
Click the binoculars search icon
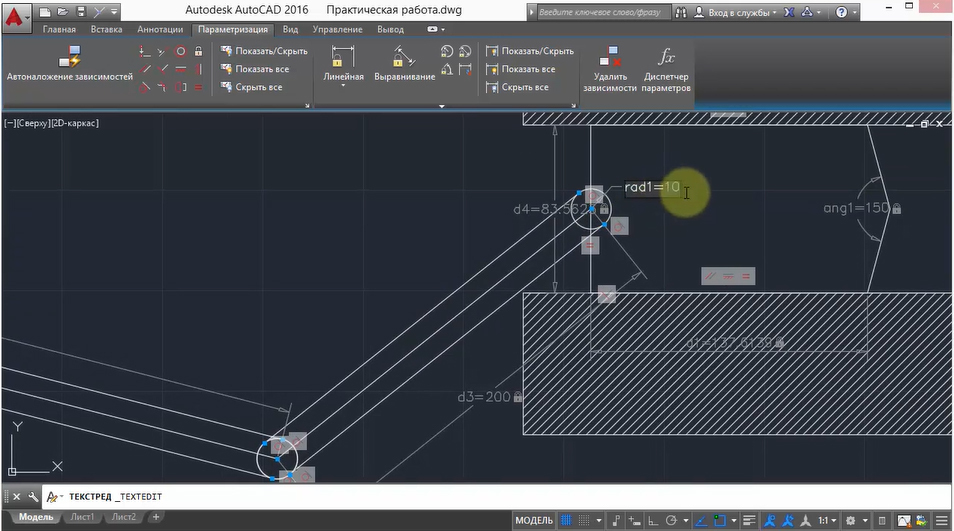[681, 12]
